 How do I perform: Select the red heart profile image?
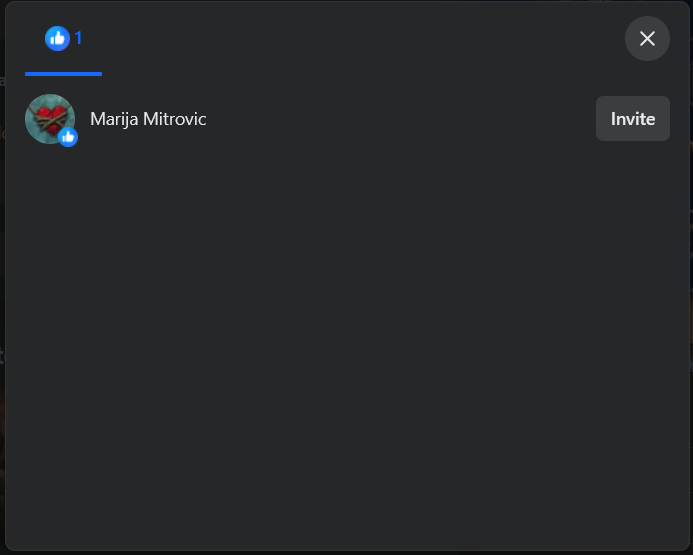click(x=50, y=118)
